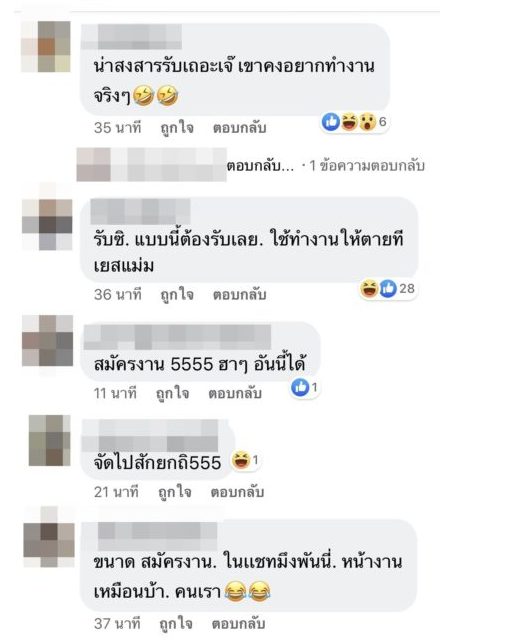
Task: Click the 21 นาที timestamp
Action: point(116,492)
